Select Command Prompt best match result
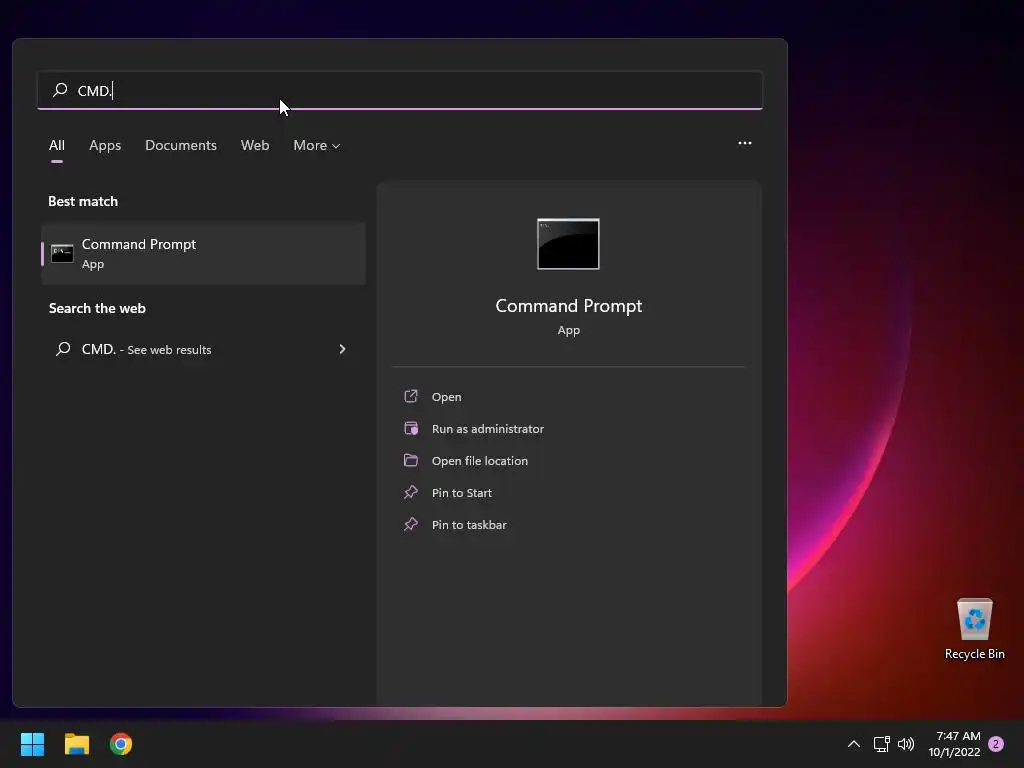 point(203,253)
